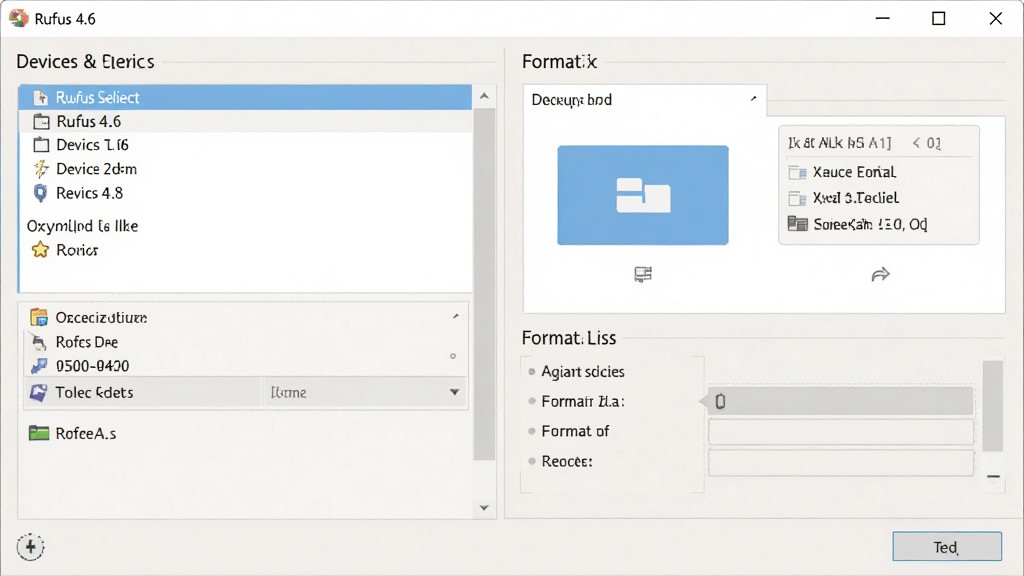Screen dimensions: 1024x576
Task: Click the icon next to Devics 1.f6
Action: coord(41,145)
